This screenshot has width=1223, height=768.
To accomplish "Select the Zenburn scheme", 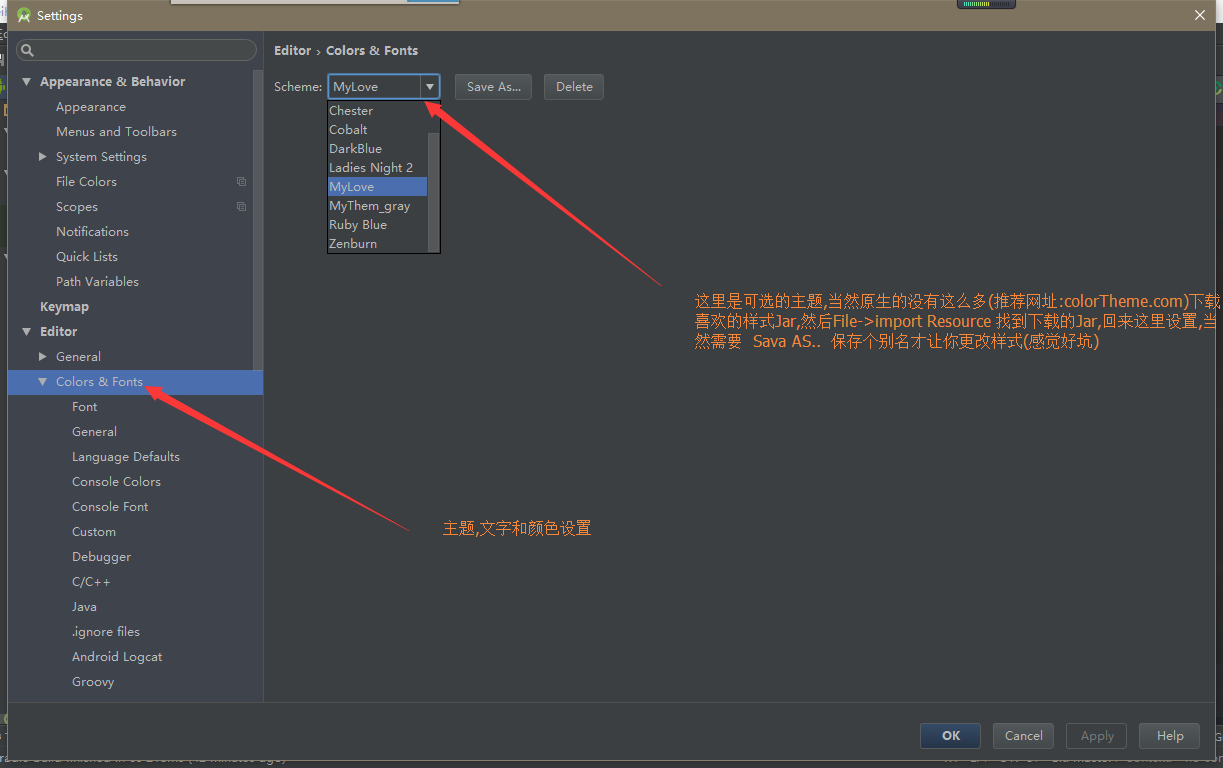I will tap(377, 244).
